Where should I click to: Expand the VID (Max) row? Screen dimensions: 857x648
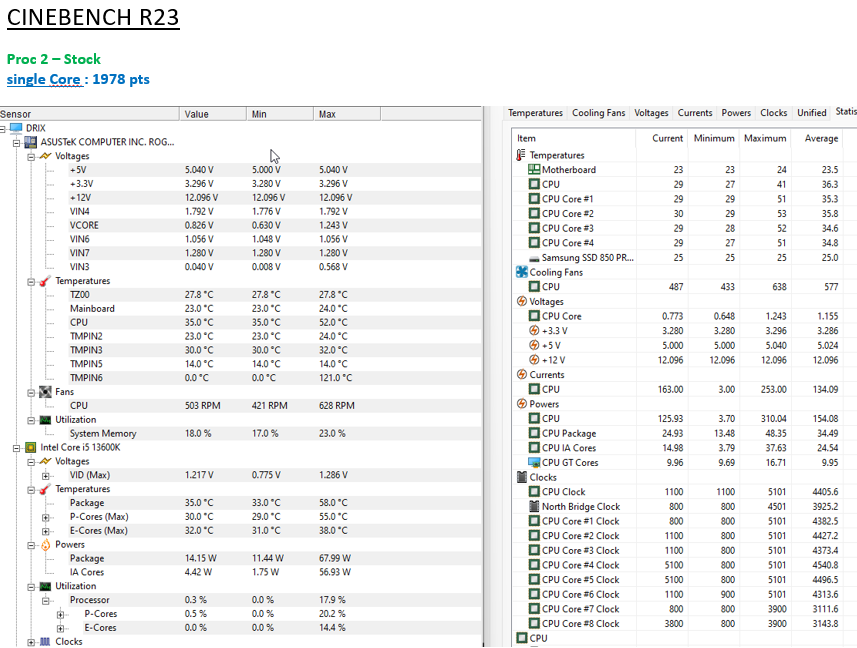[x=46, y=476]
